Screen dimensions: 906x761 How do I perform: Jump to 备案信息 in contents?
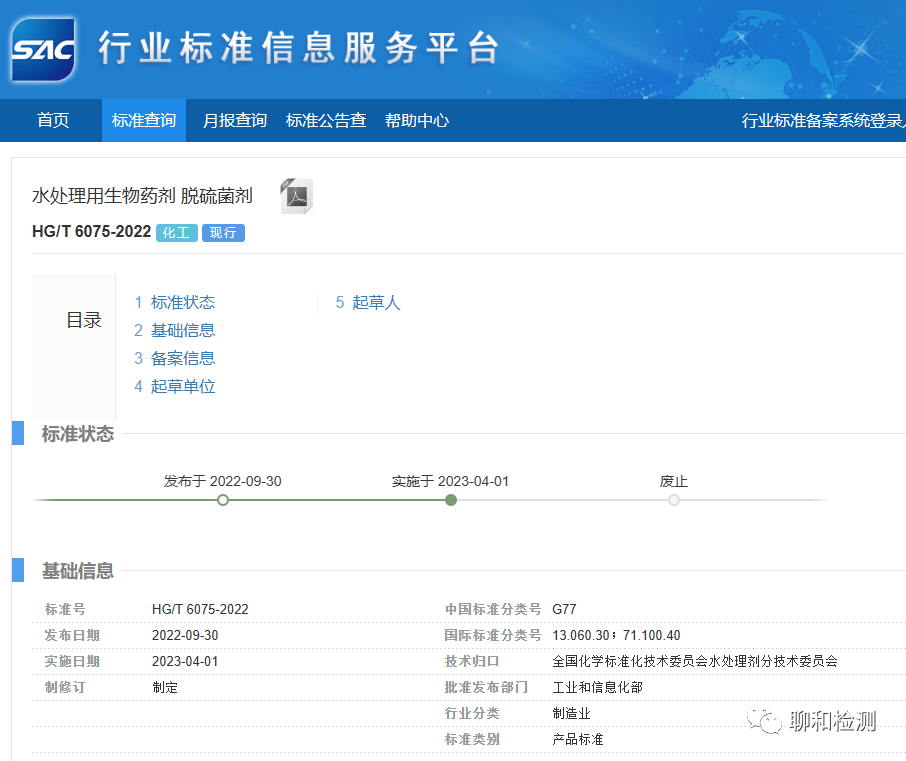pyautogui.click(x=182, y=358)
